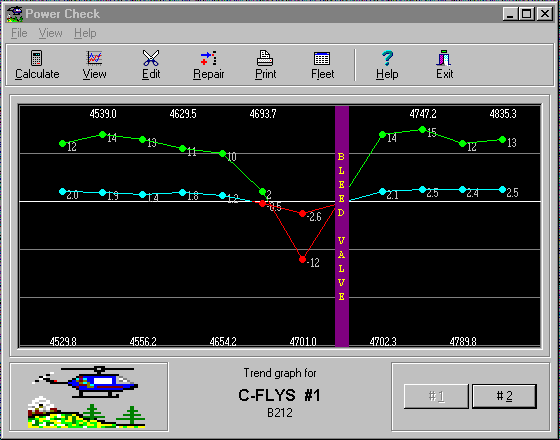560x440 pixels.
Task: Click the Power Check title bar icon
Action: pyautogui.click(x=14, y=14)
